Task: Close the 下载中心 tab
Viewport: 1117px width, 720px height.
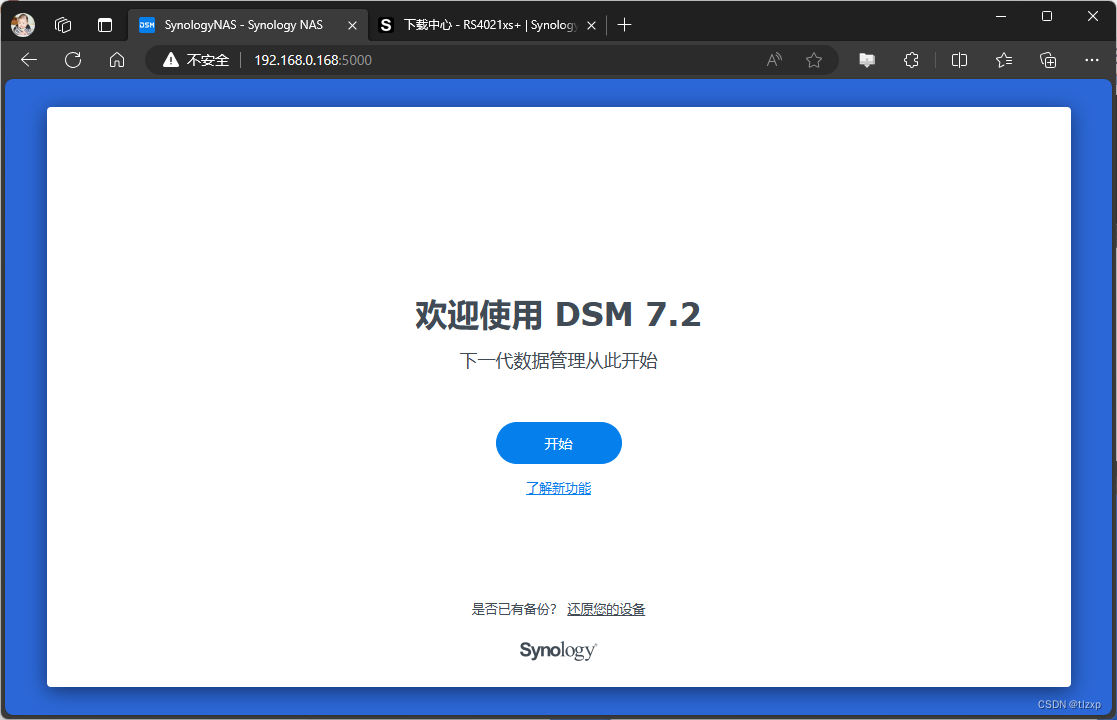Action: 591,26
